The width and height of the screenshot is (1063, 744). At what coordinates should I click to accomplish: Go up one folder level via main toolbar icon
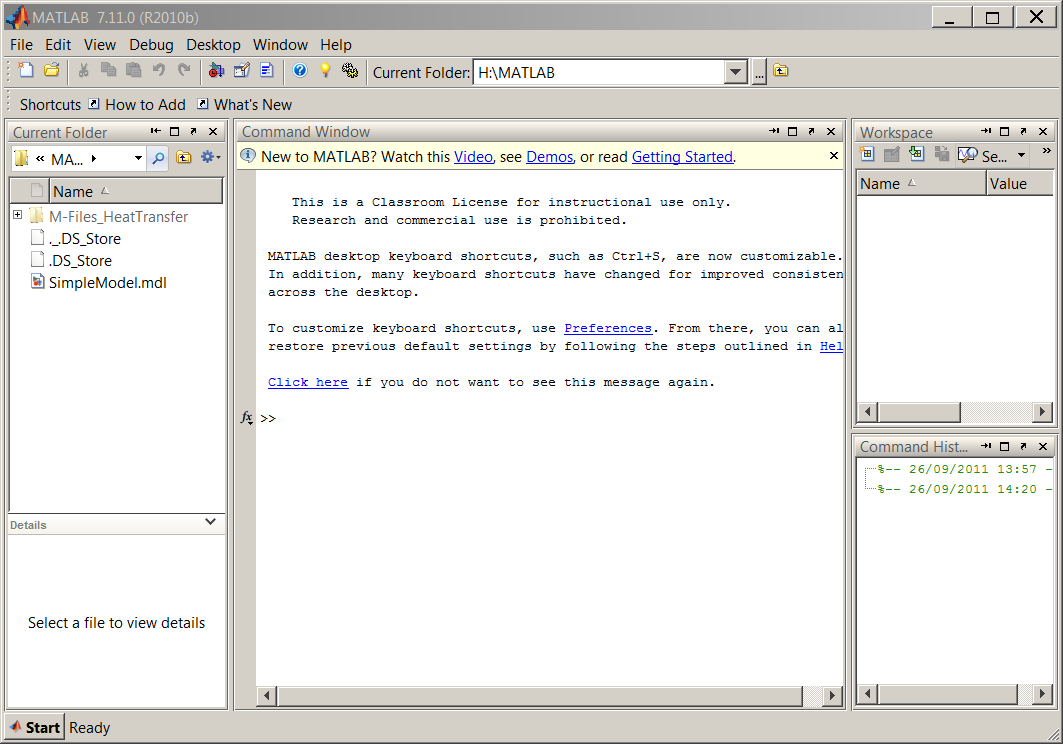(781, 71)
